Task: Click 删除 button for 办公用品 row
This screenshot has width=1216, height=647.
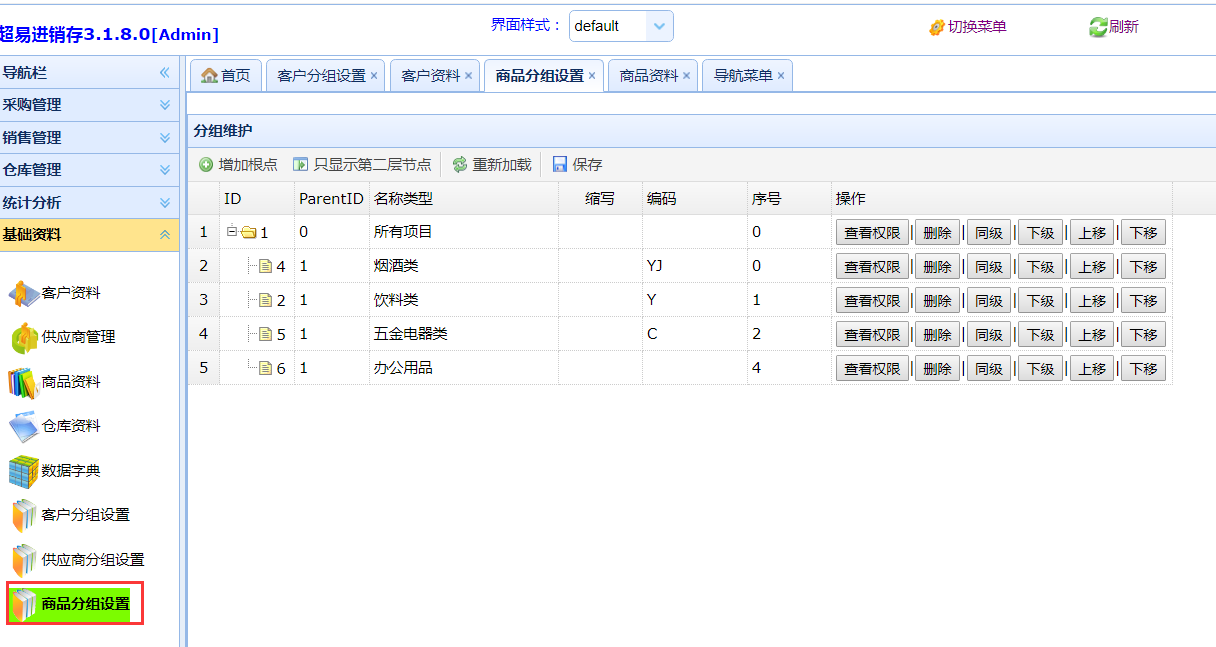Action: tap(937, 369)
